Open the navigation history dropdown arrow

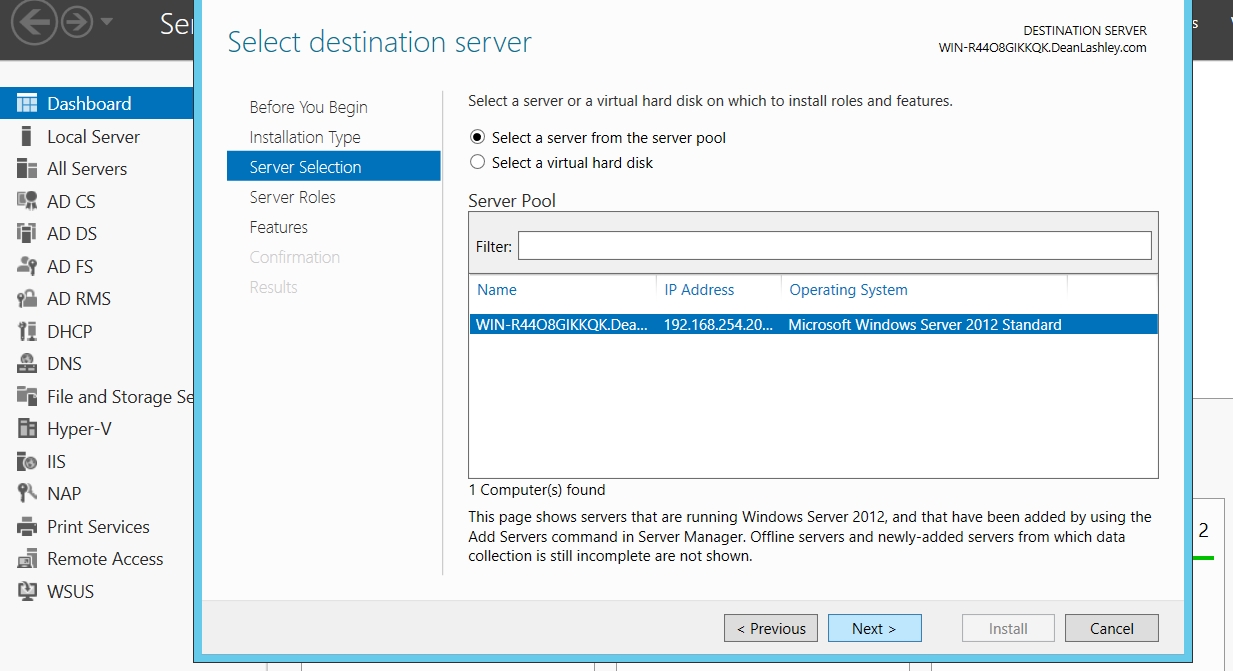[106, 22]
